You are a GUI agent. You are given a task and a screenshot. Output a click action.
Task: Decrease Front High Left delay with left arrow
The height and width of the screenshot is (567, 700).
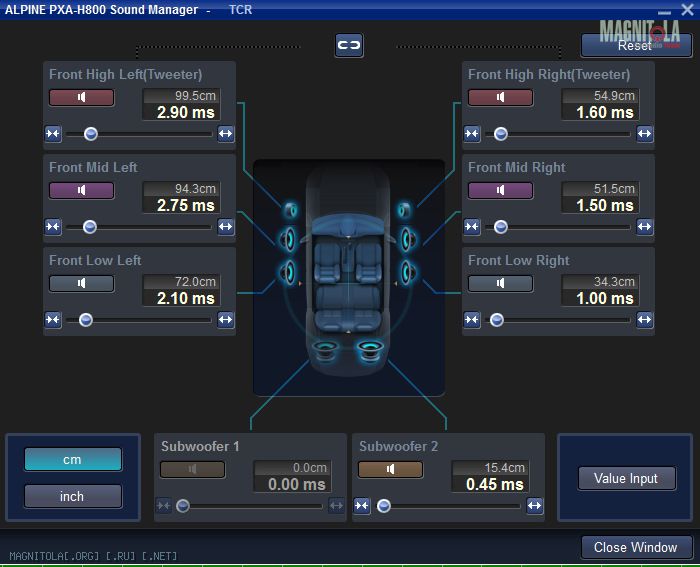point(53,134)
